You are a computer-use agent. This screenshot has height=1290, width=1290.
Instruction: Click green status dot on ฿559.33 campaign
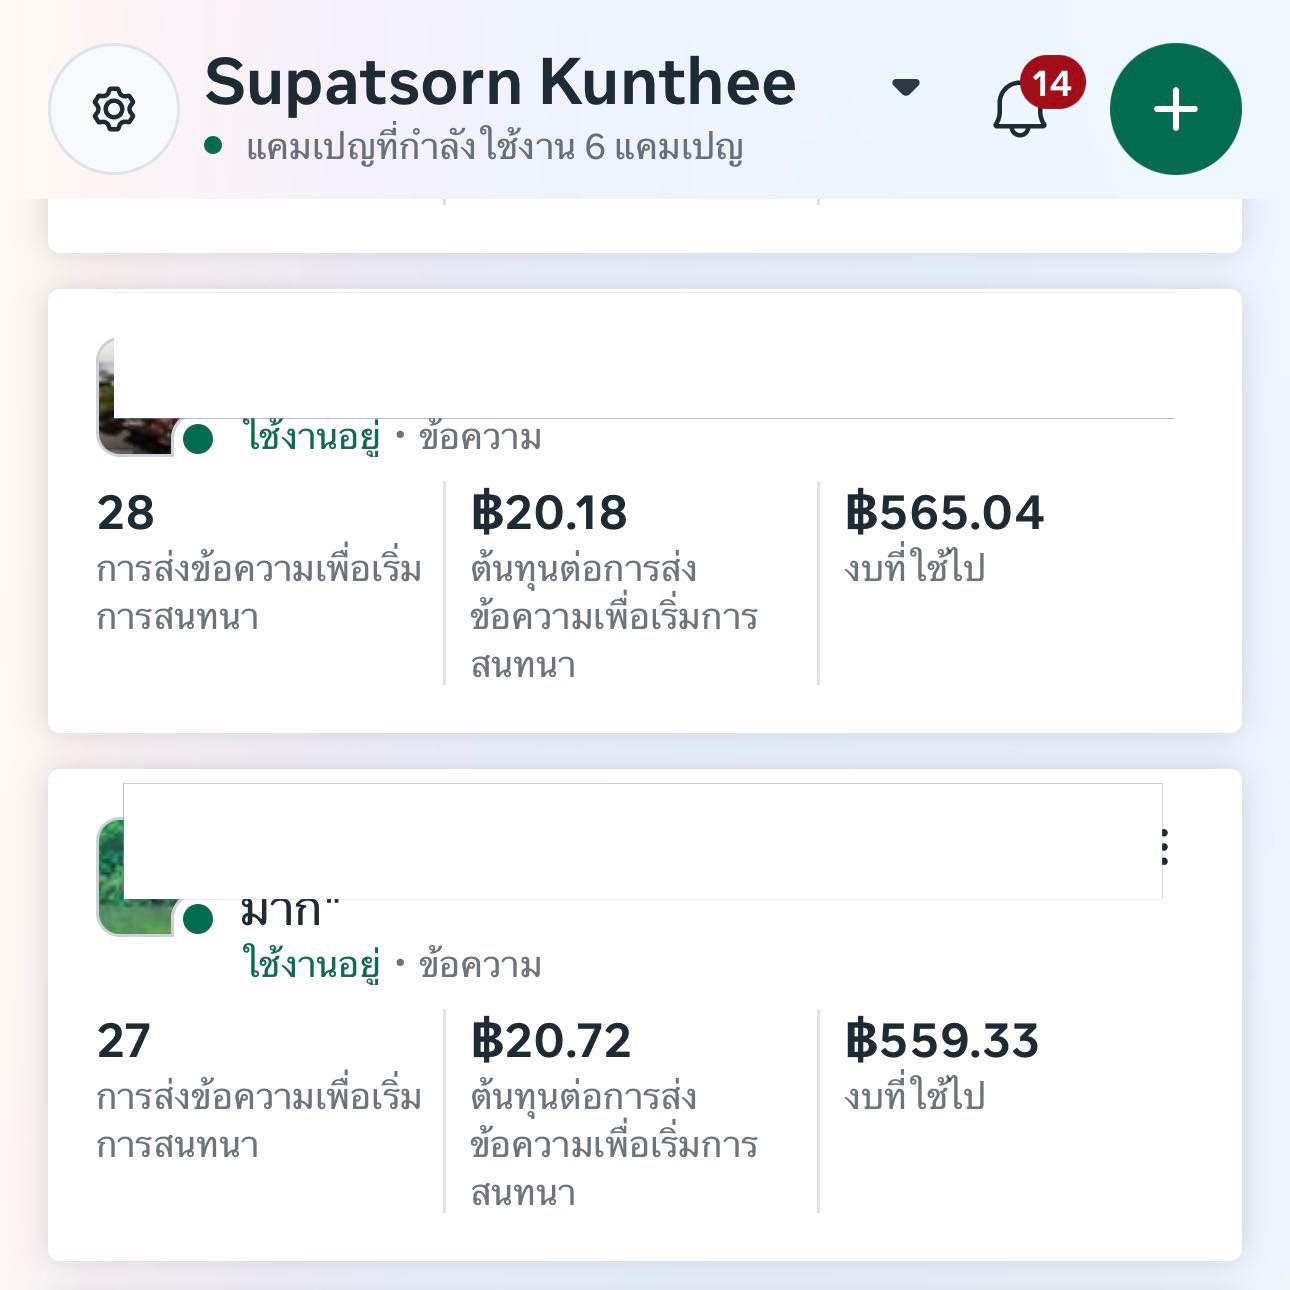coord(198,919)
